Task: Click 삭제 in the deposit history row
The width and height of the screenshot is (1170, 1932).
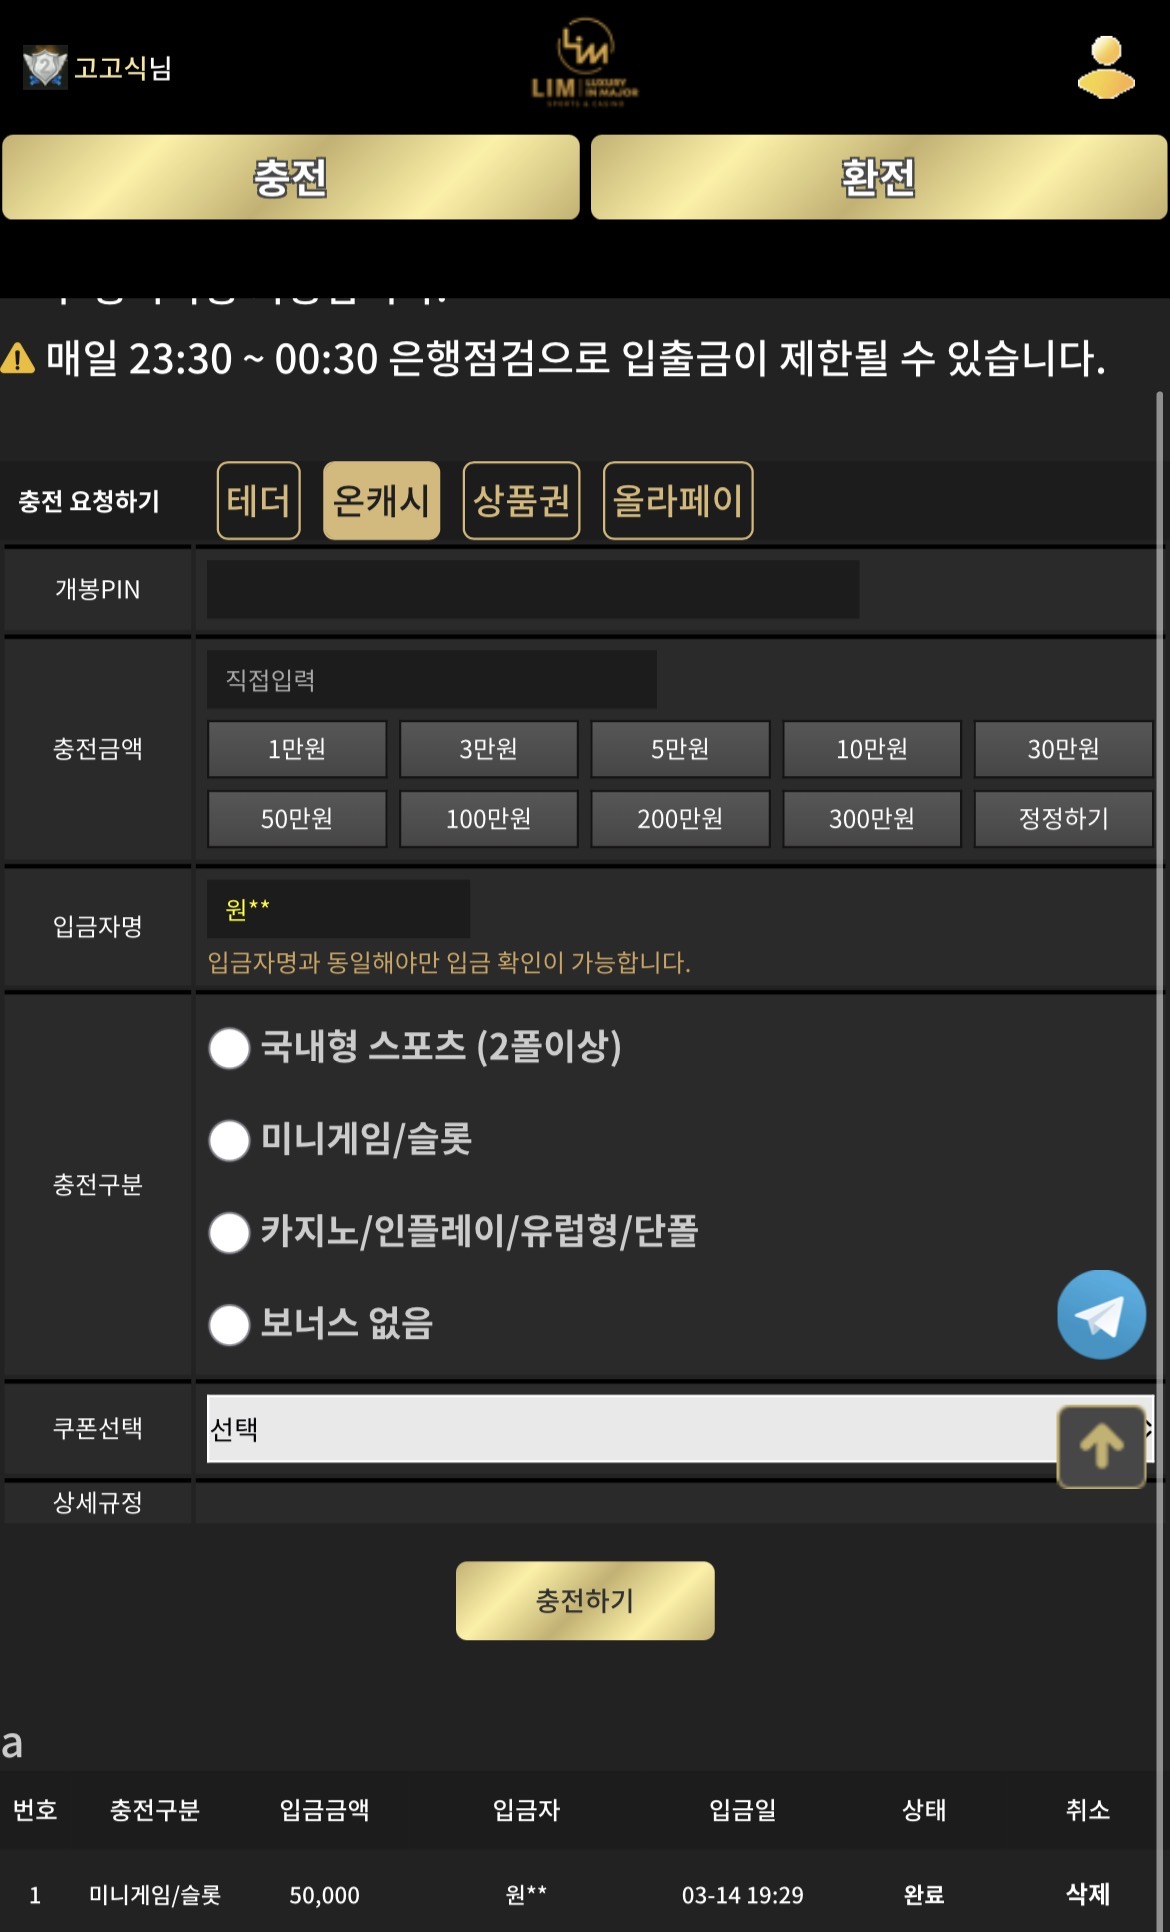Action: pyautogui.click(x=1087, y=1894)
